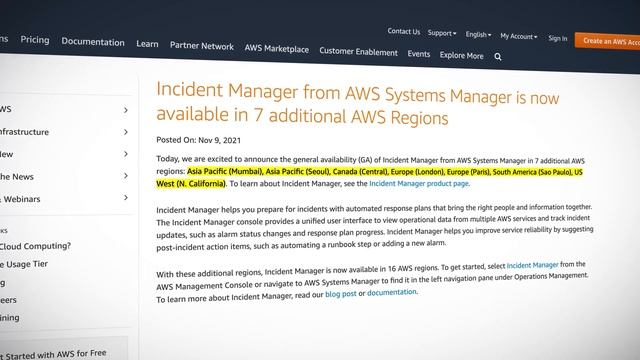The height and width of the screenshot is (360, 640).
Task: Open the 'ining' sidebar link
Action: click(9, 318)
